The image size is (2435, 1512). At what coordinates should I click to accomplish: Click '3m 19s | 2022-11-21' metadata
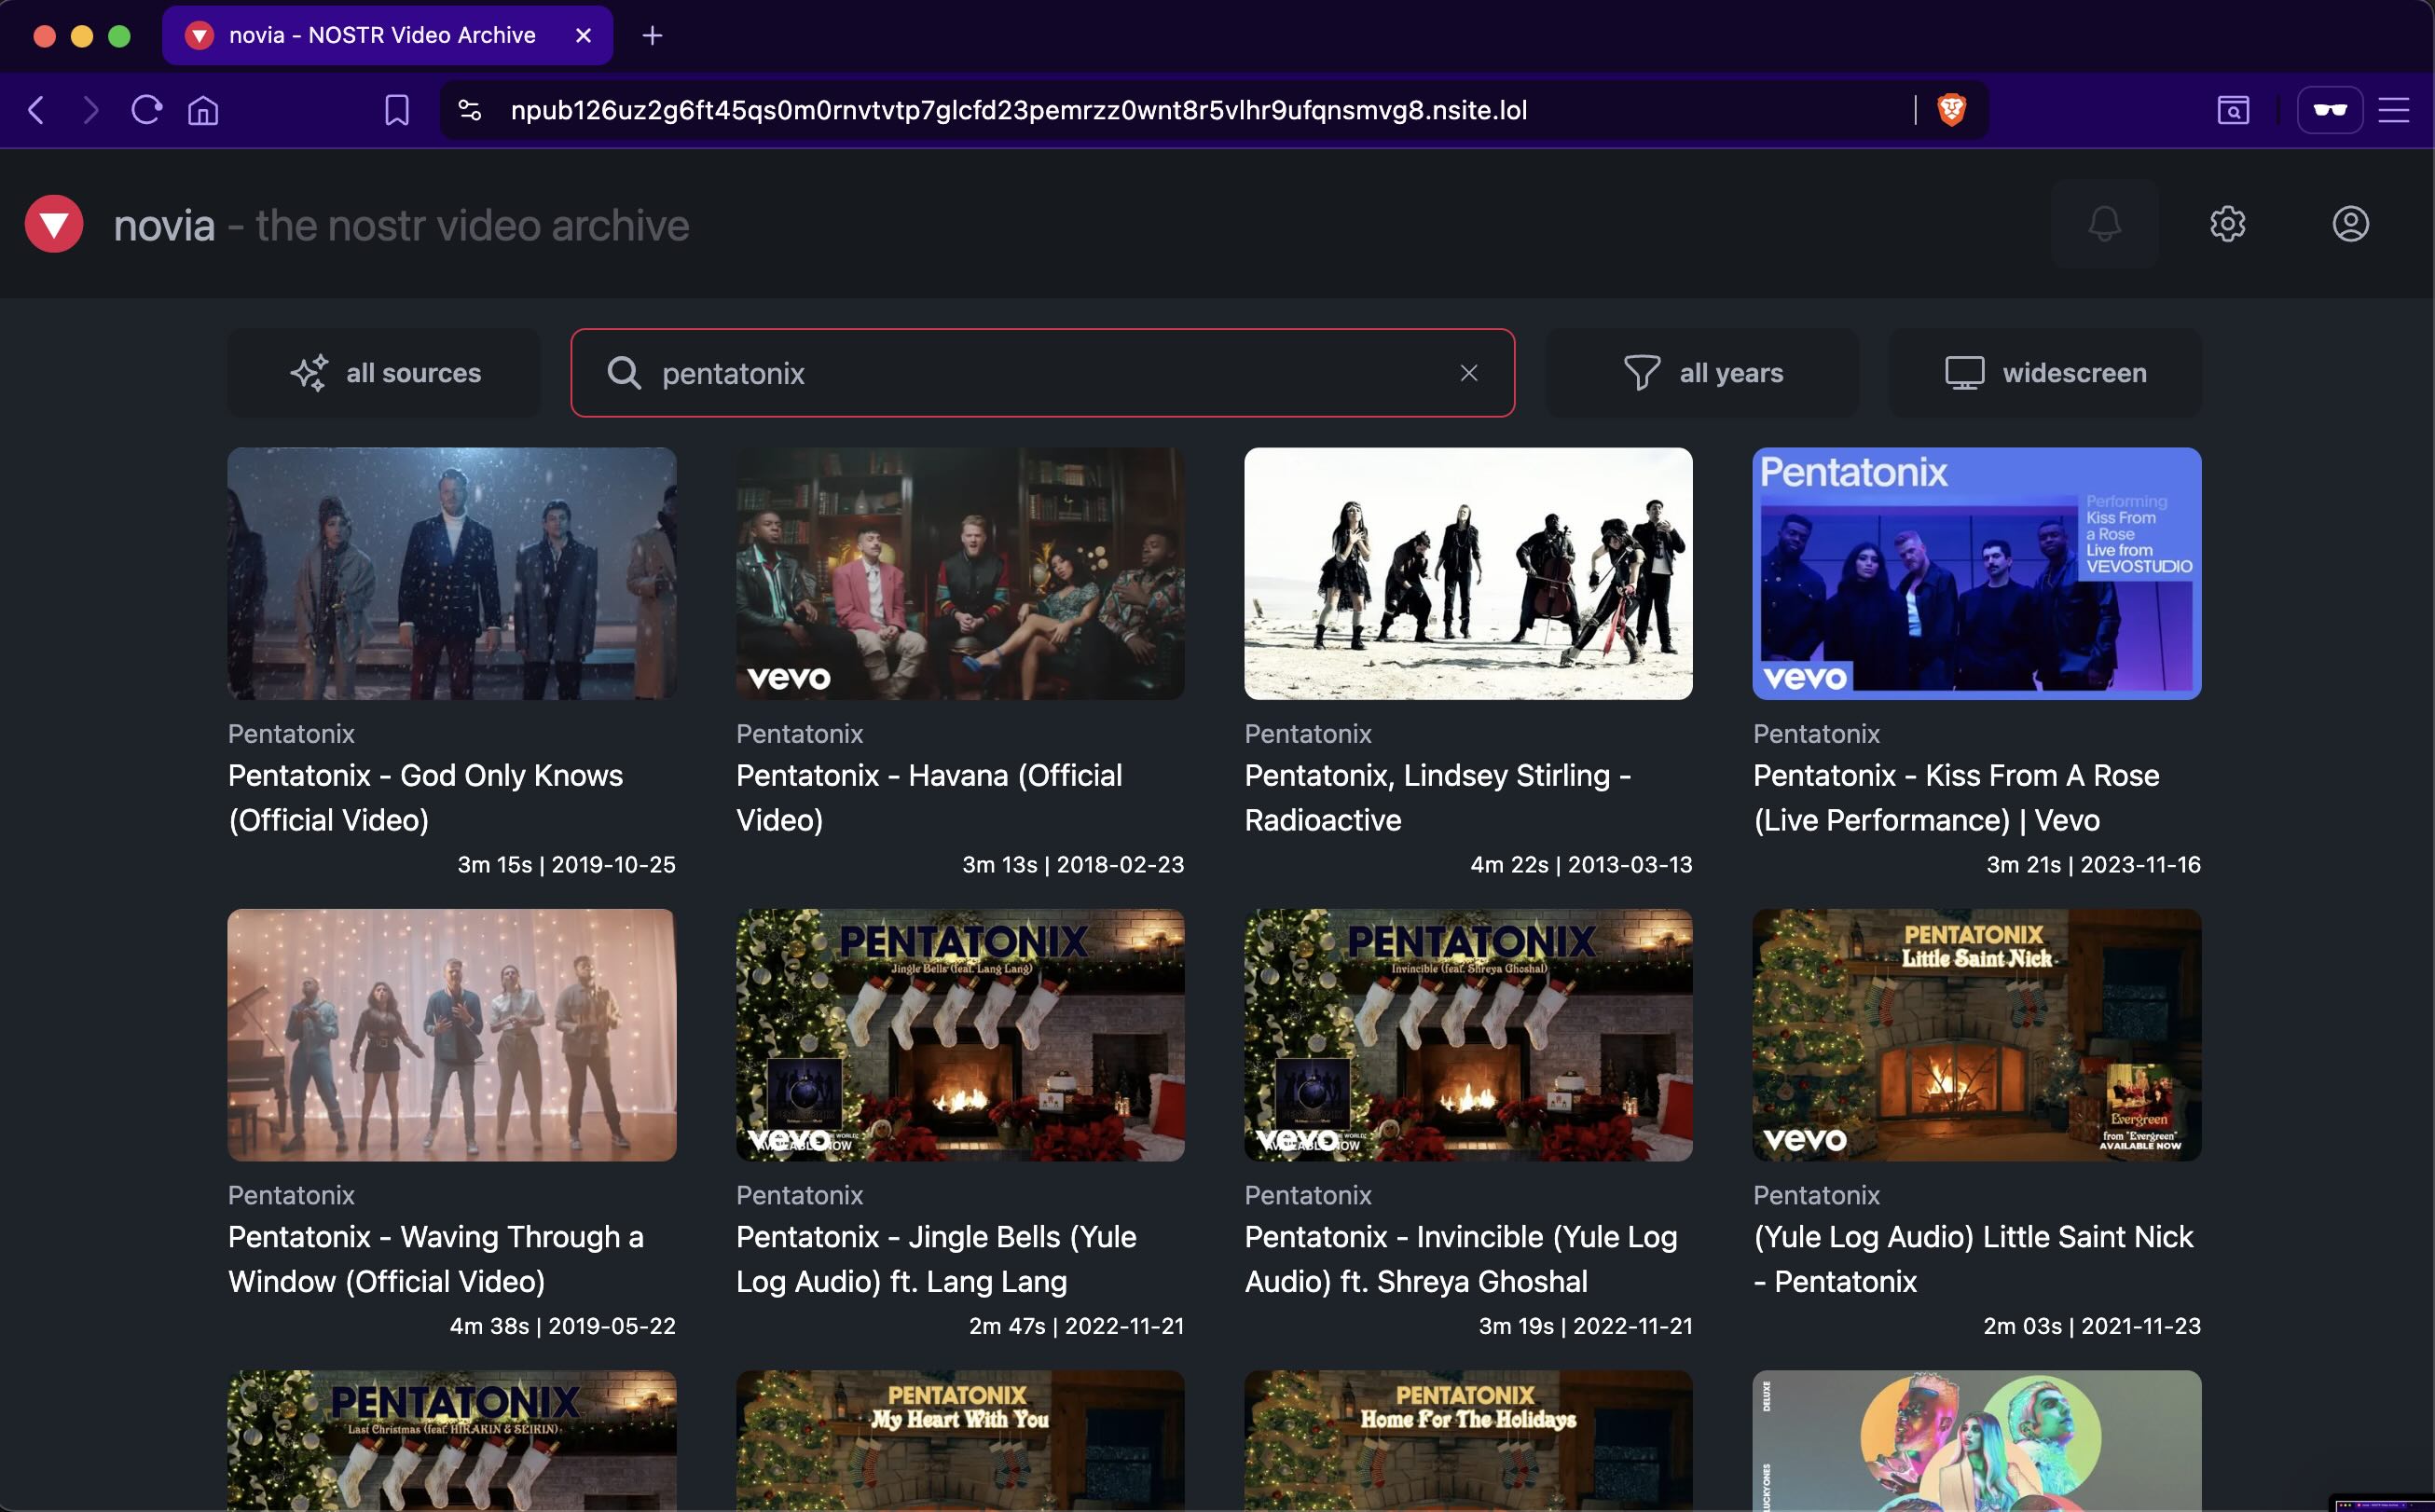pos(1585,1326)
